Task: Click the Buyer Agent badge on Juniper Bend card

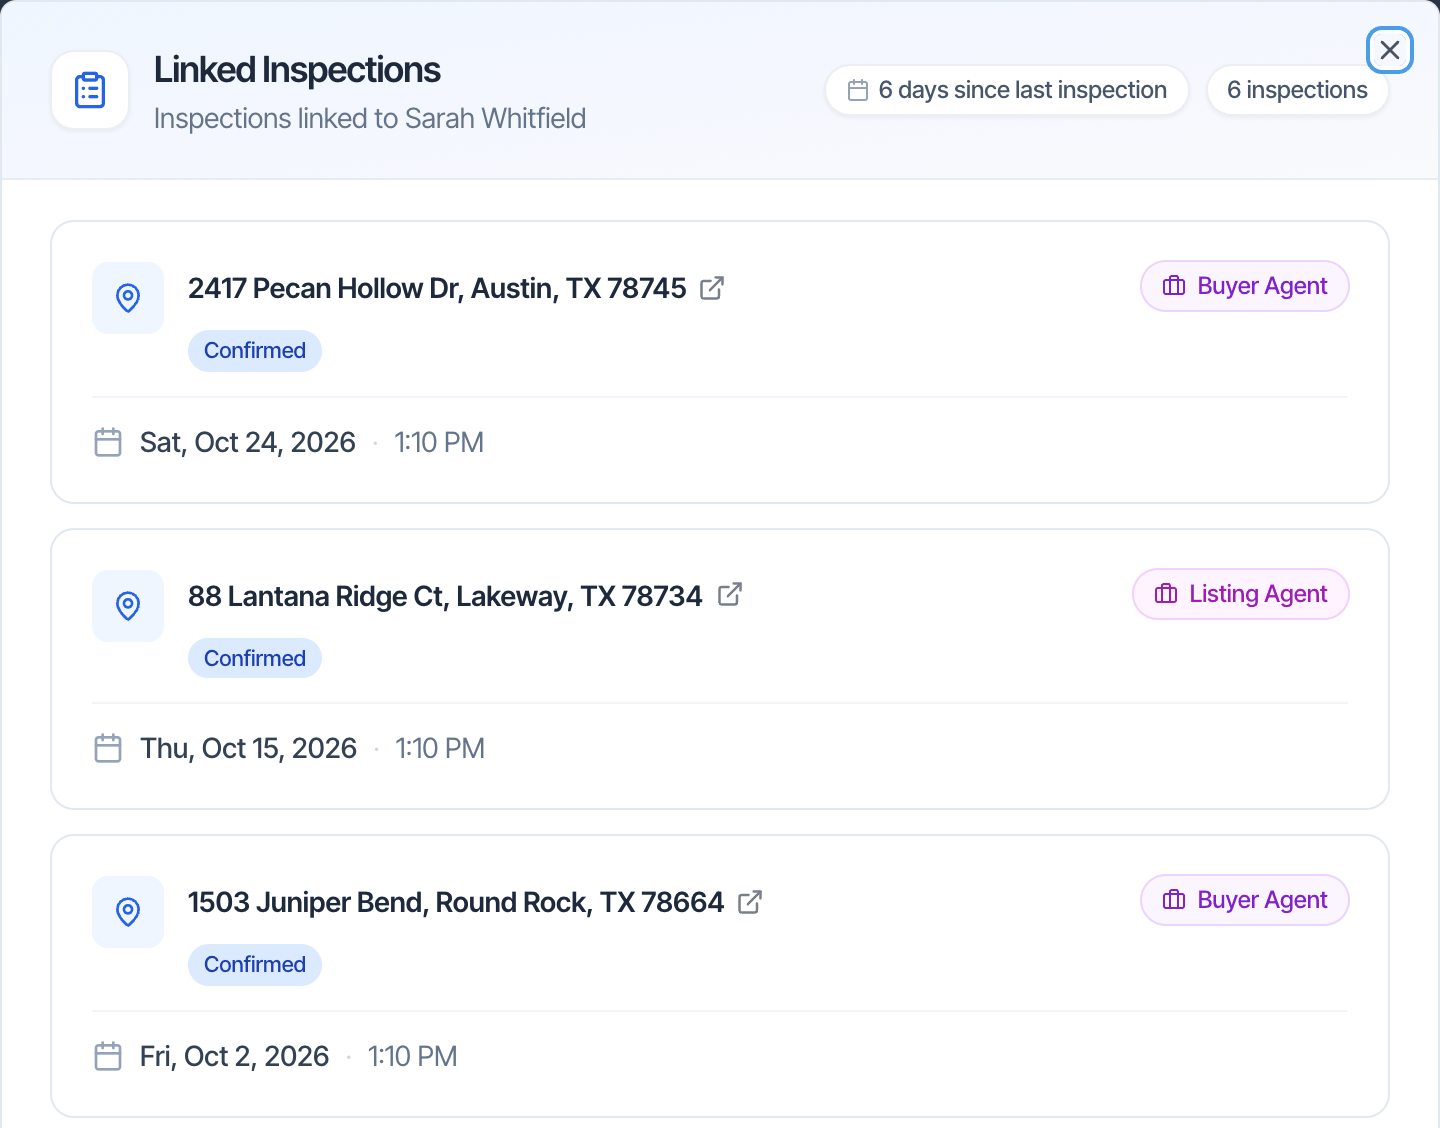Action: tap(1245, 900)
